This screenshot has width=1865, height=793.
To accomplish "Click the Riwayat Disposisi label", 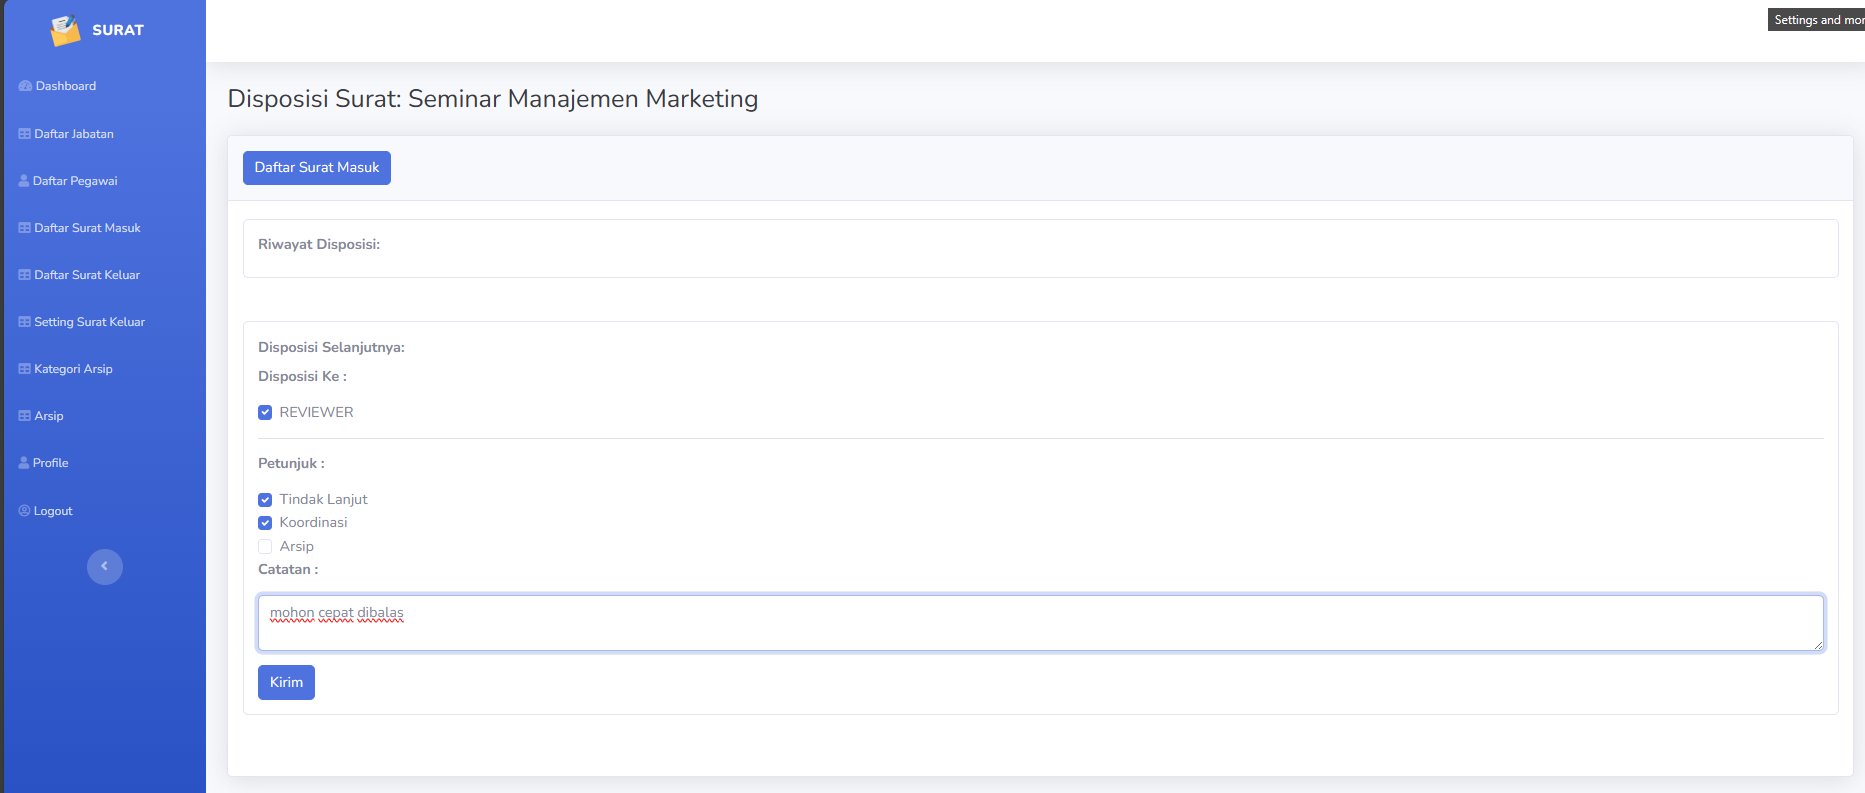I will [319, 245].
